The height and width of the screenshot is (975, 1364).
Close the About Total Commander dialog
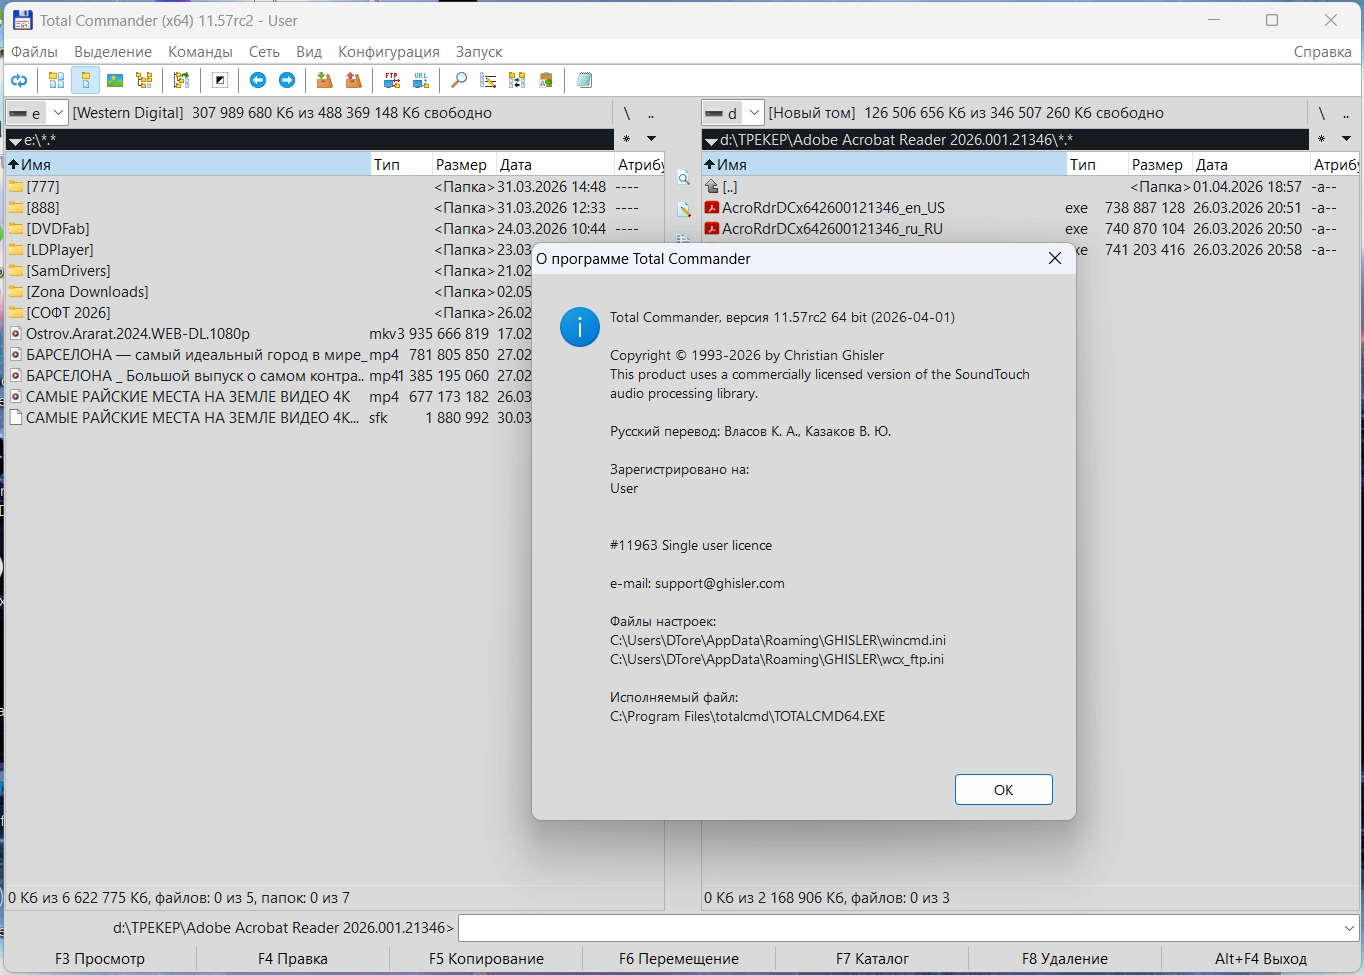1054,259
